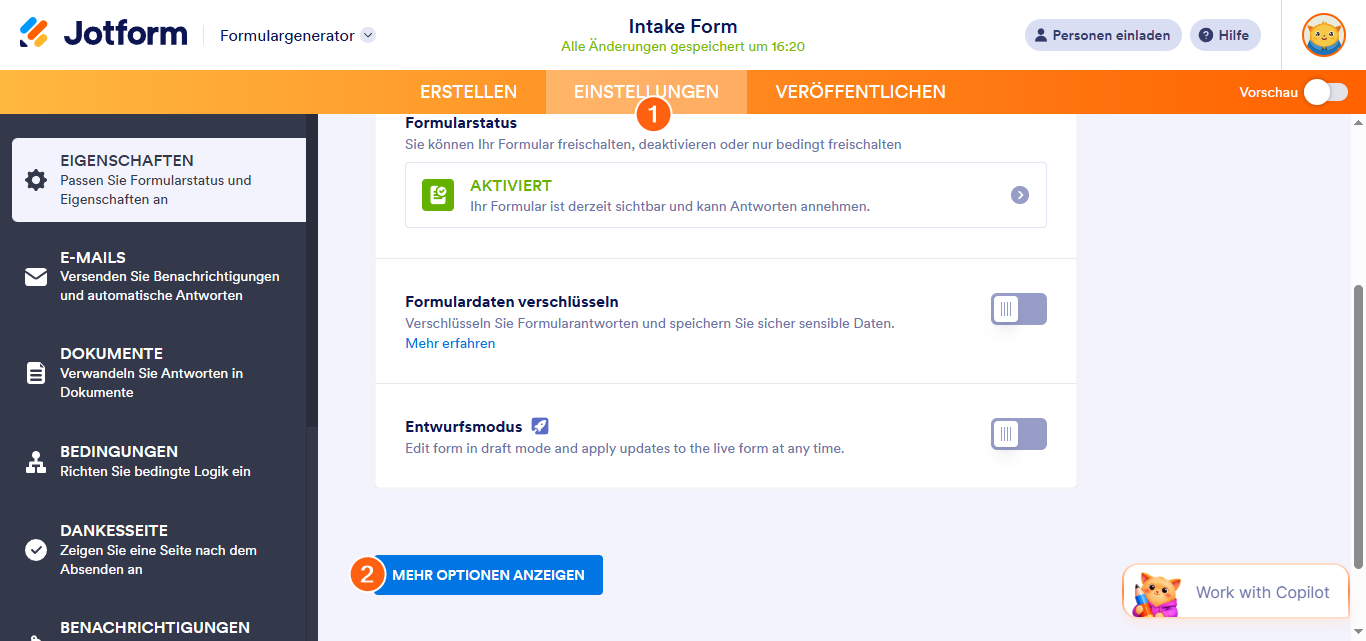Screen dimensions: 1366x641
Task: Click the E-Mails envelope icon
Action: click(x=36, y=277)
